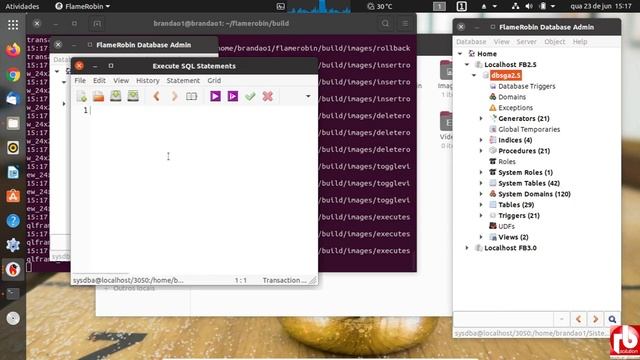Expand the Procedures (21) node
This screenshot has width=640, height=360.
(x=481, y=151)
